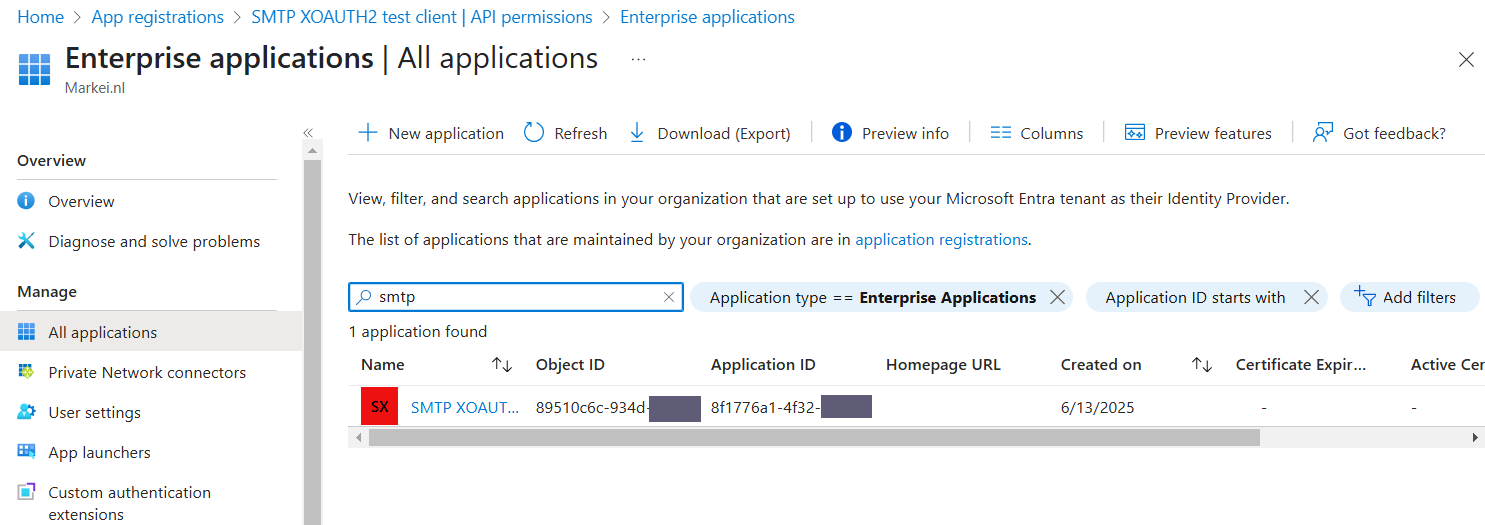
Task: Open SMTP XOAUTH2 test client API permissions breadcrumb
Action: 422,17
